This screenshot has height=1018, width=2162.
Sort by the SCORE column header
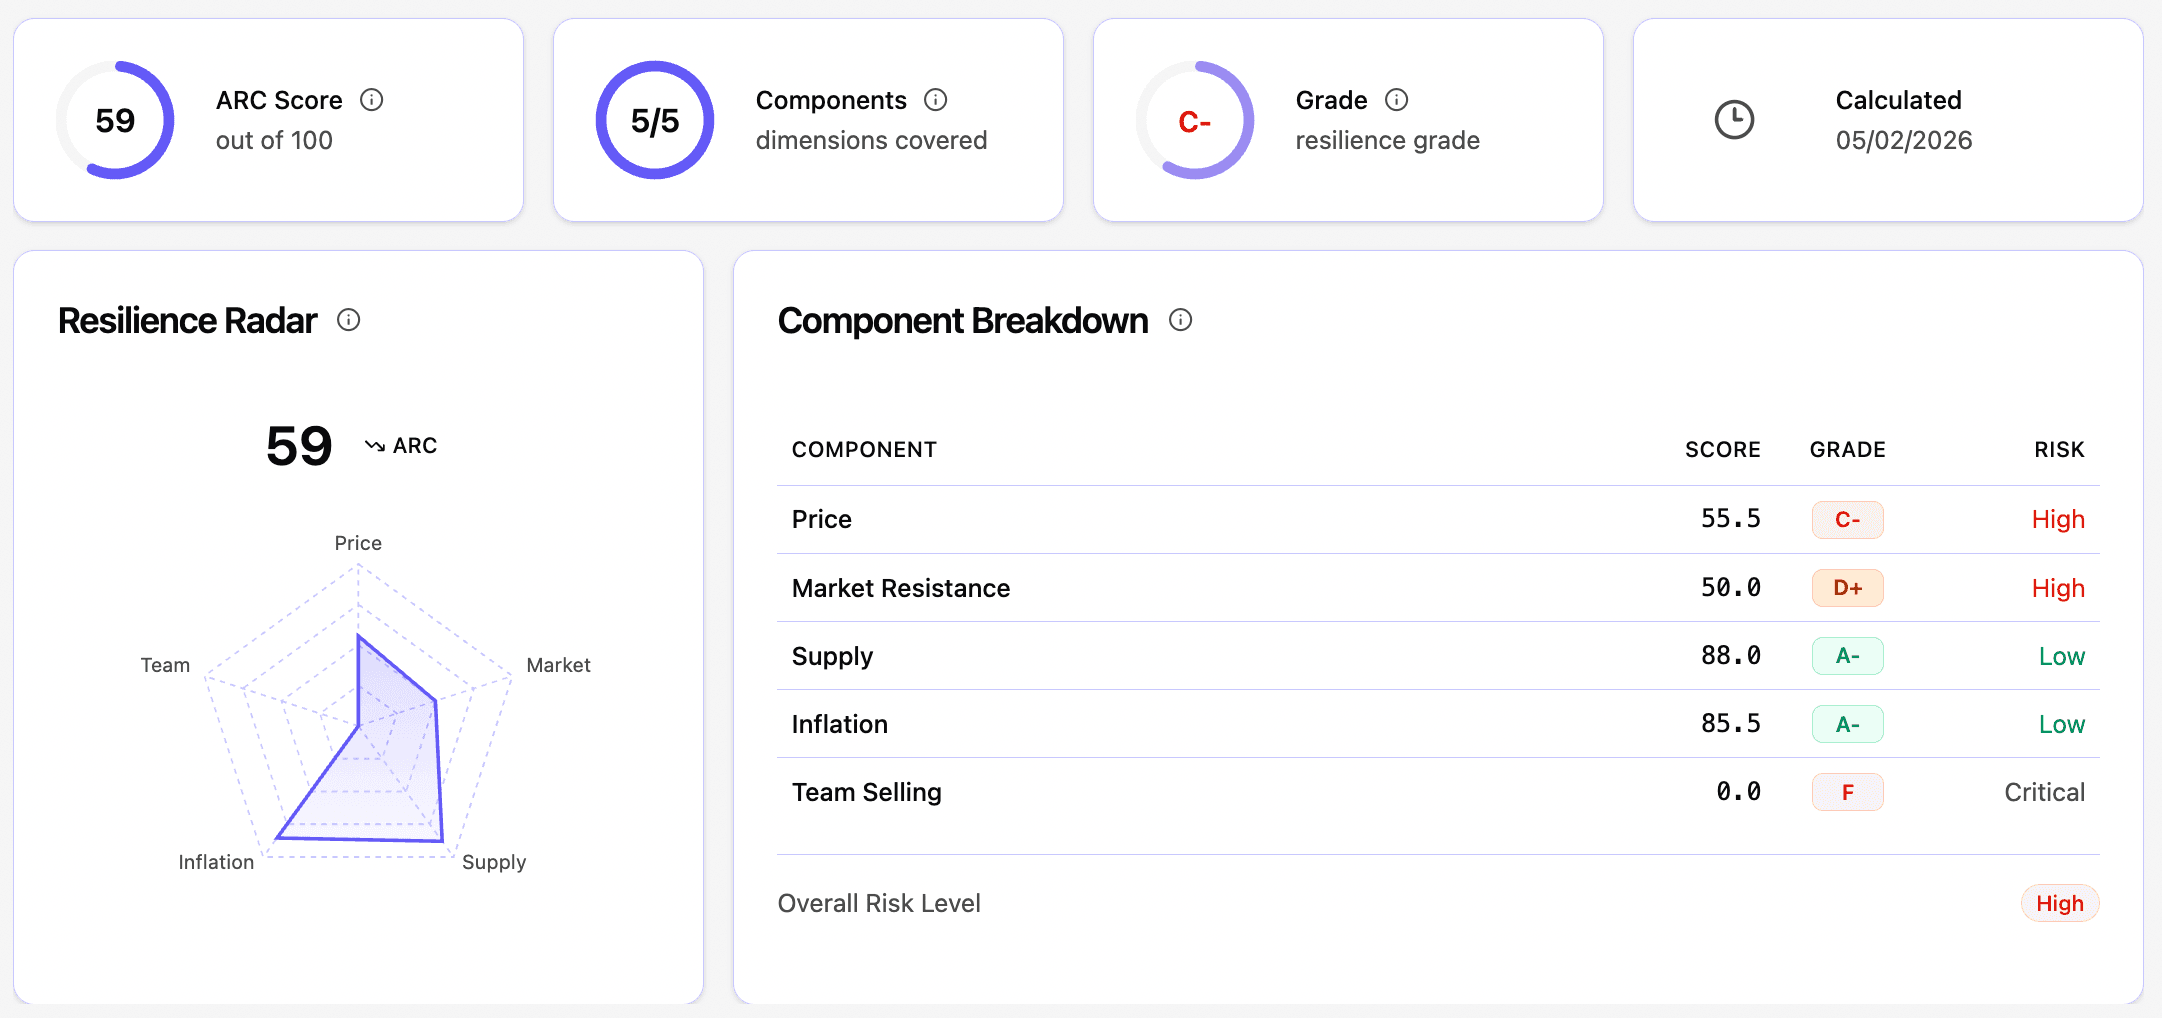(x=1721, y=449)
